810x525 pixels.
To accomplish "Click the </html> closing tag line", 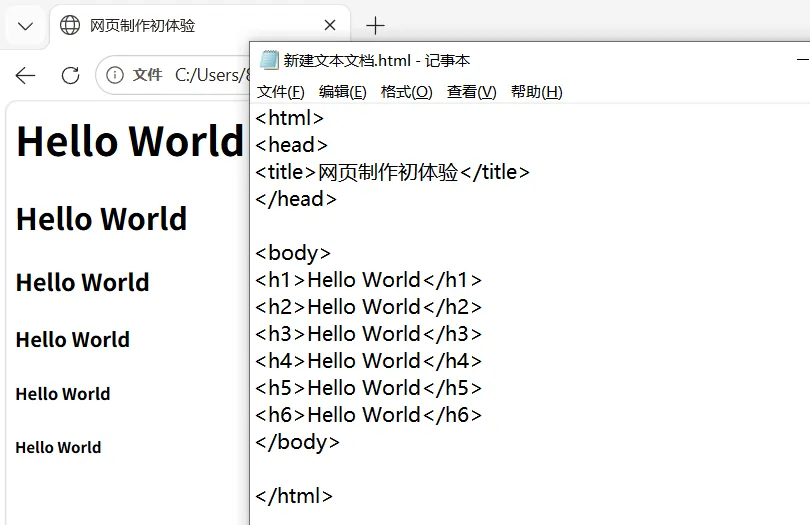I will coord(294,496).
